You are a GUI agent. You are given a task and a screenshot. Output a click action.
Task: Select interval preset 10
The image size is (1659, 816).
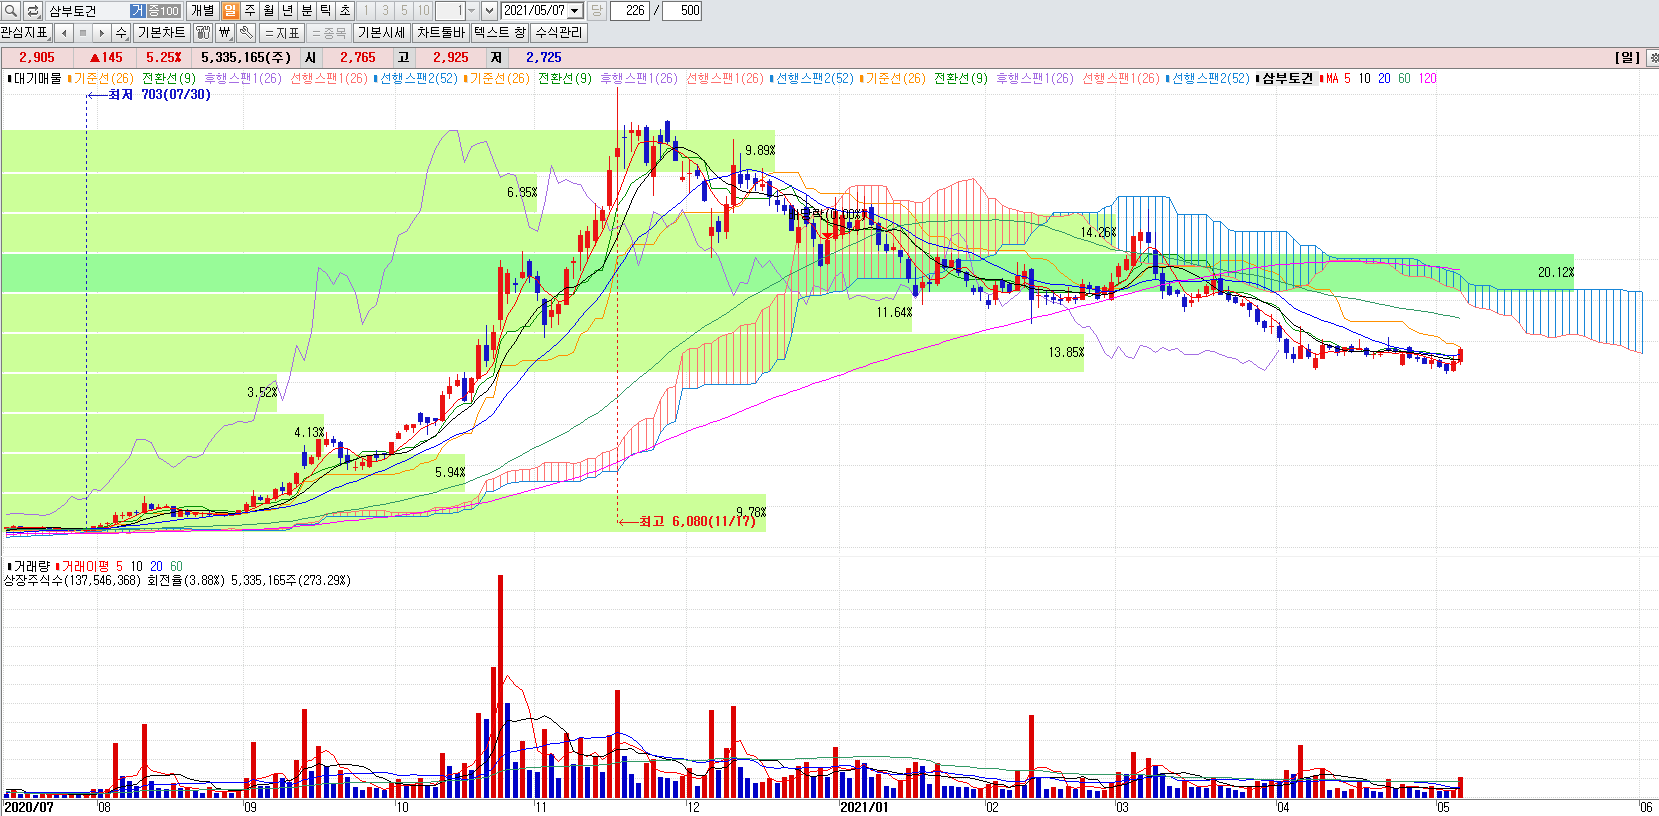click(423, 11)
